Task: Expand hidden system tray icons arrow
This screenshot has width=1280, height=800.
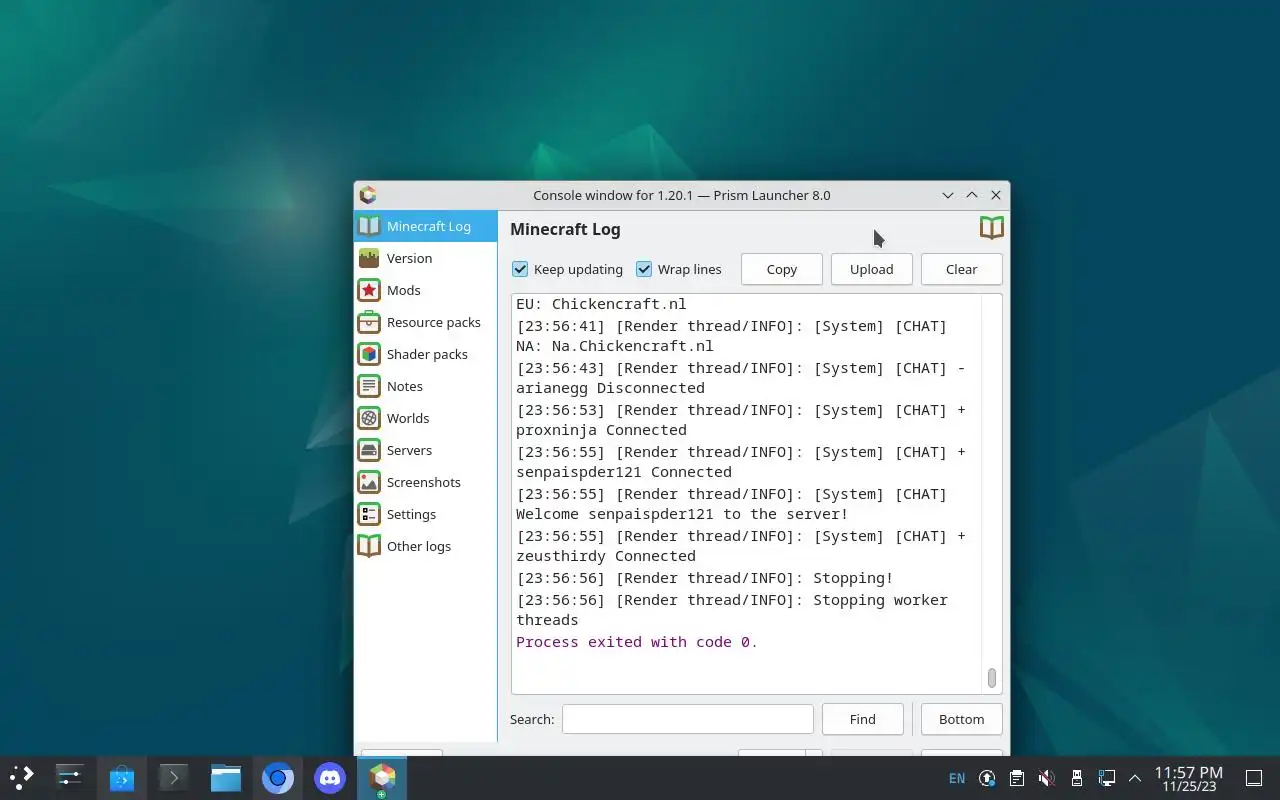Action: (x=1135, y=778)
